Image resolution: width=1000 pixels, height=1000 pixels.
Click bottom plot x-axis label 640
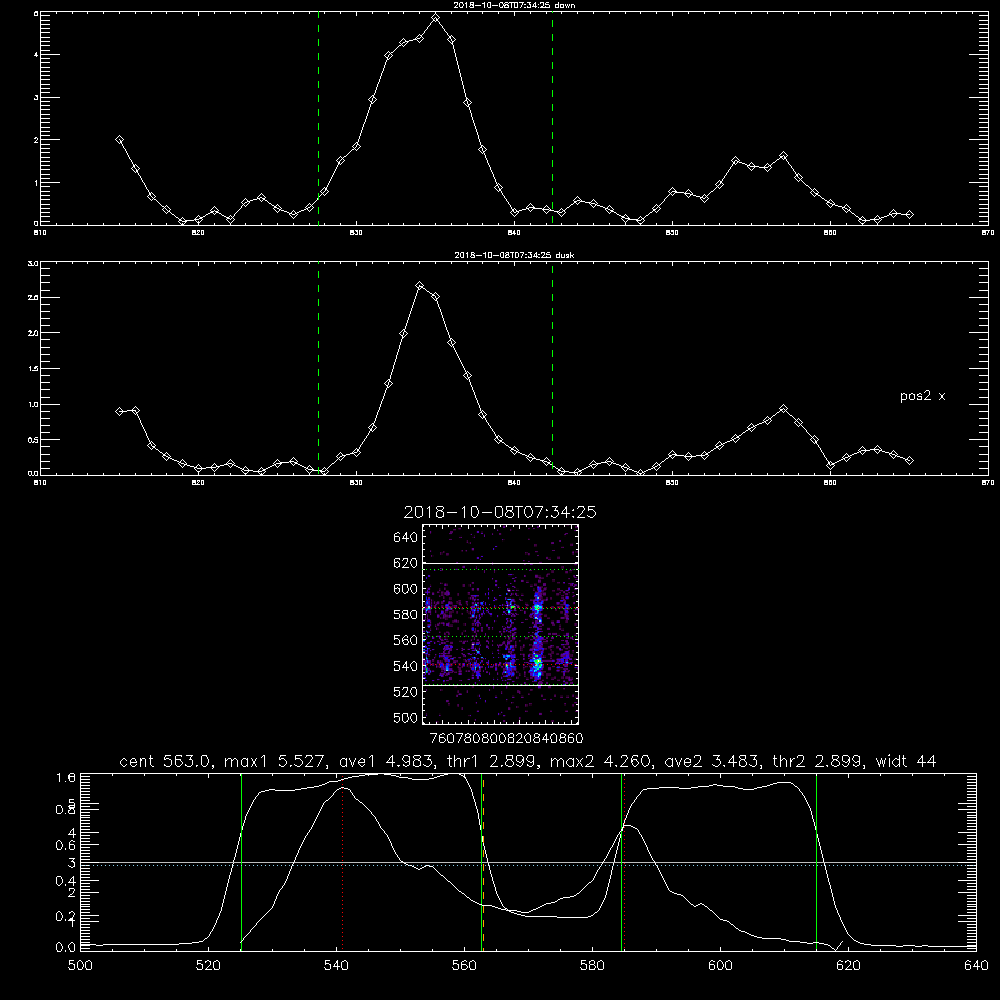coord(976,966)
